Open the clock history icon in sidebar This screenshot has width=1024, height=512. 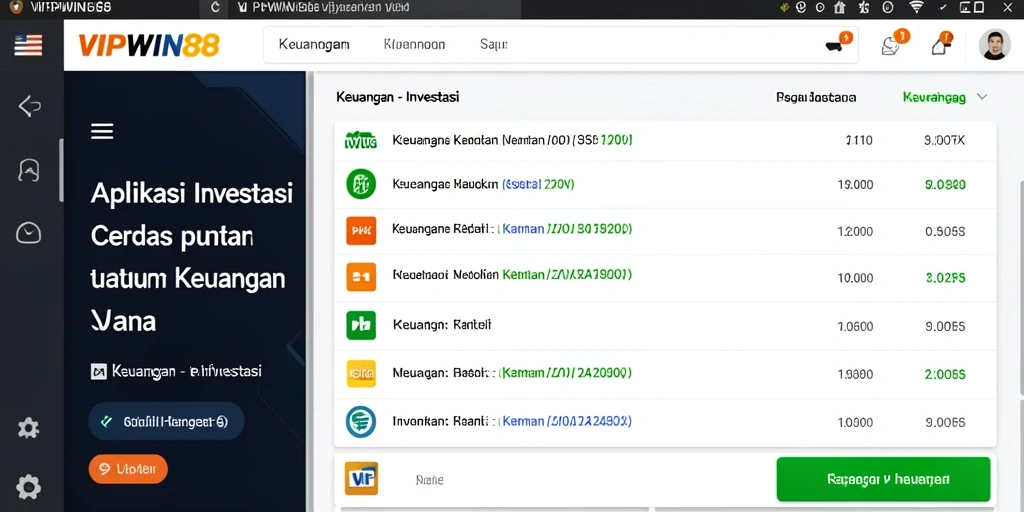[x=29, y=233]
